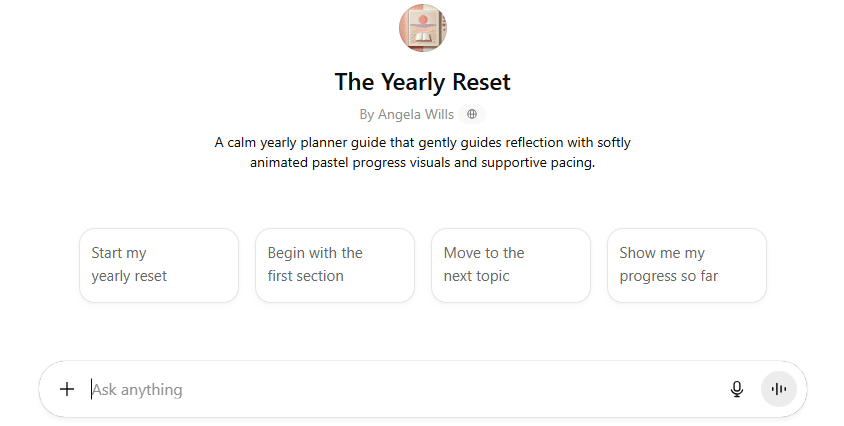Open the author link "By Angela Wills"
The width and height of the screenshot is (844, 426).
click(407, 114)
